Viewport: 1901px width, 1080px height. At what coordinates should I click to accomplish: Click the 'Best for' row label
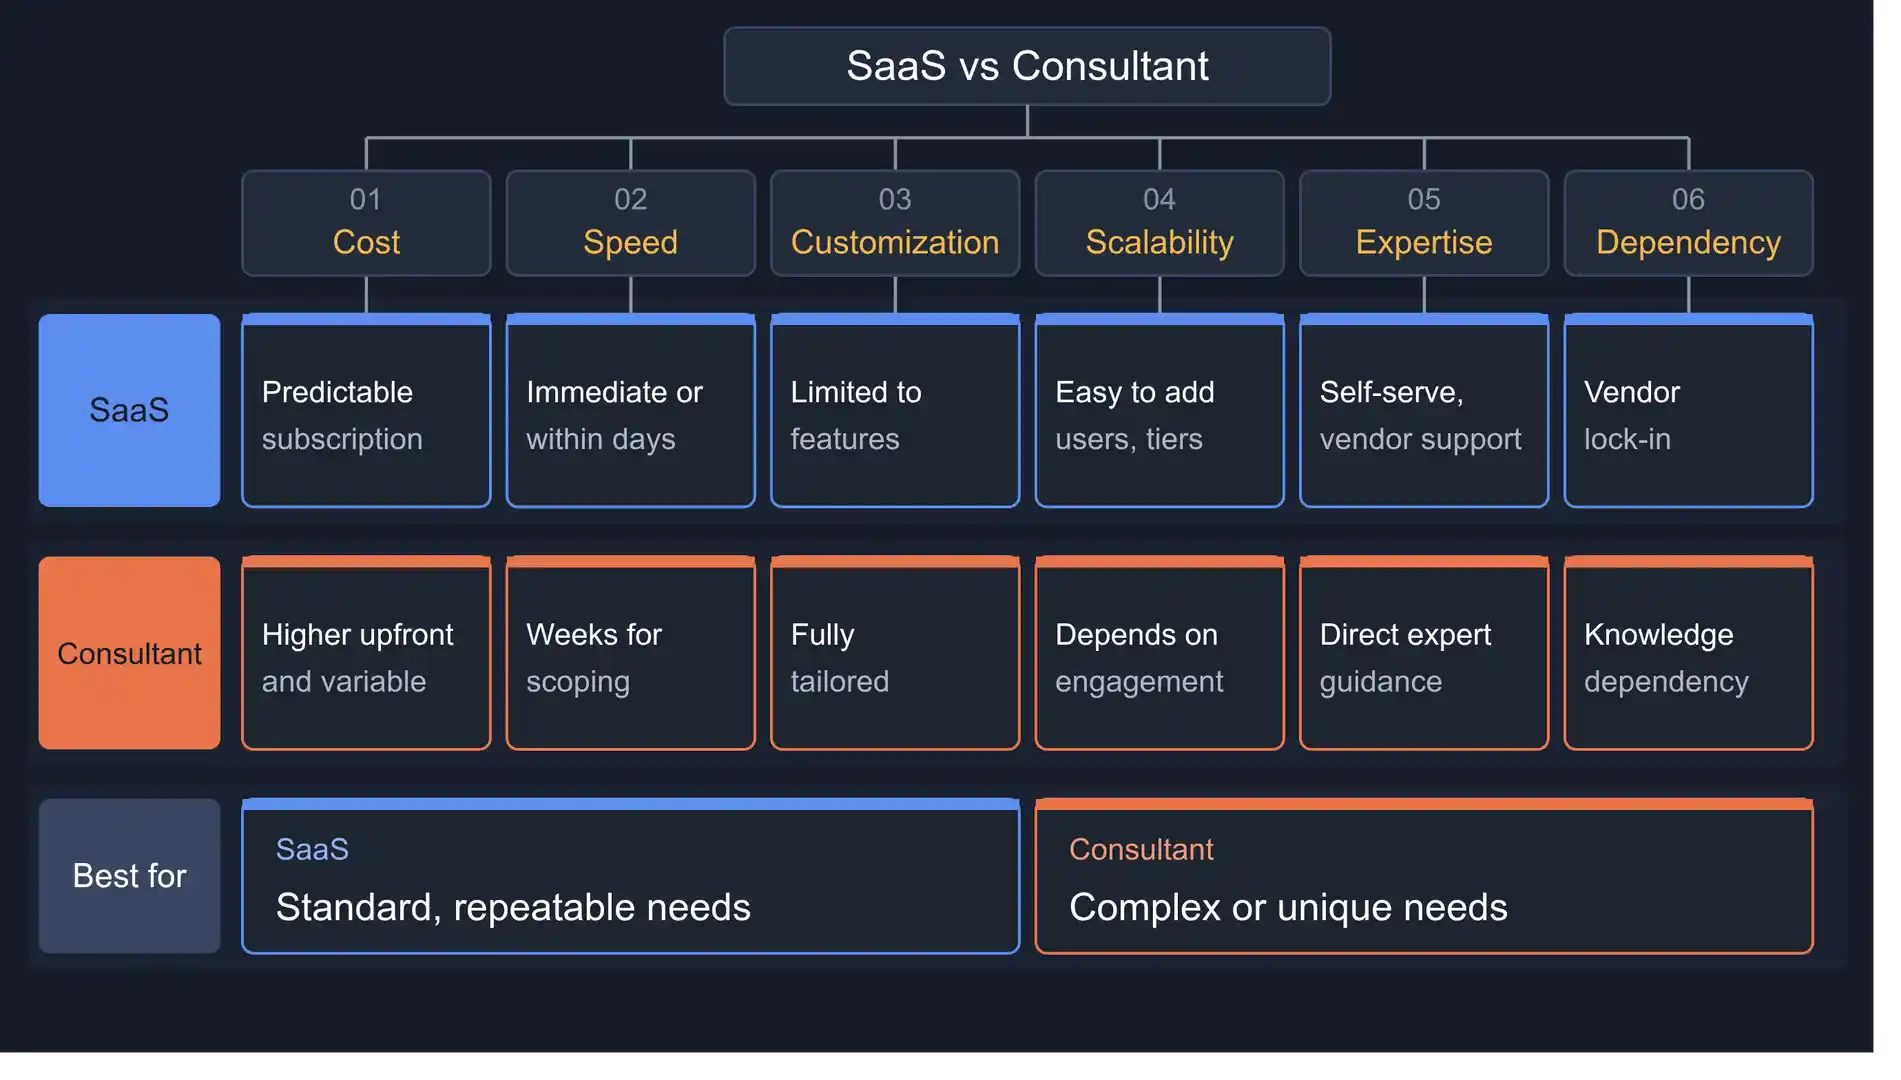[x=129, y=876]
